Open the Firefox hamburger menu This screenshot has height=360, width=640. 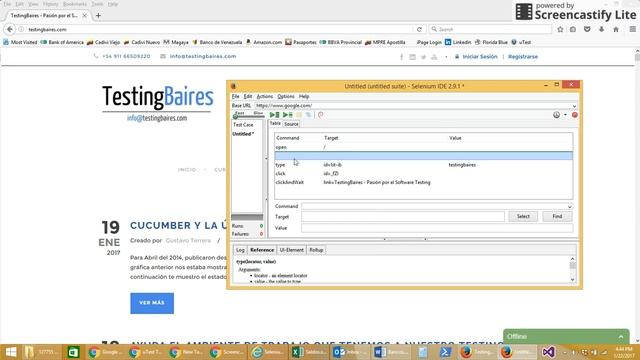(x=633, y=29)
